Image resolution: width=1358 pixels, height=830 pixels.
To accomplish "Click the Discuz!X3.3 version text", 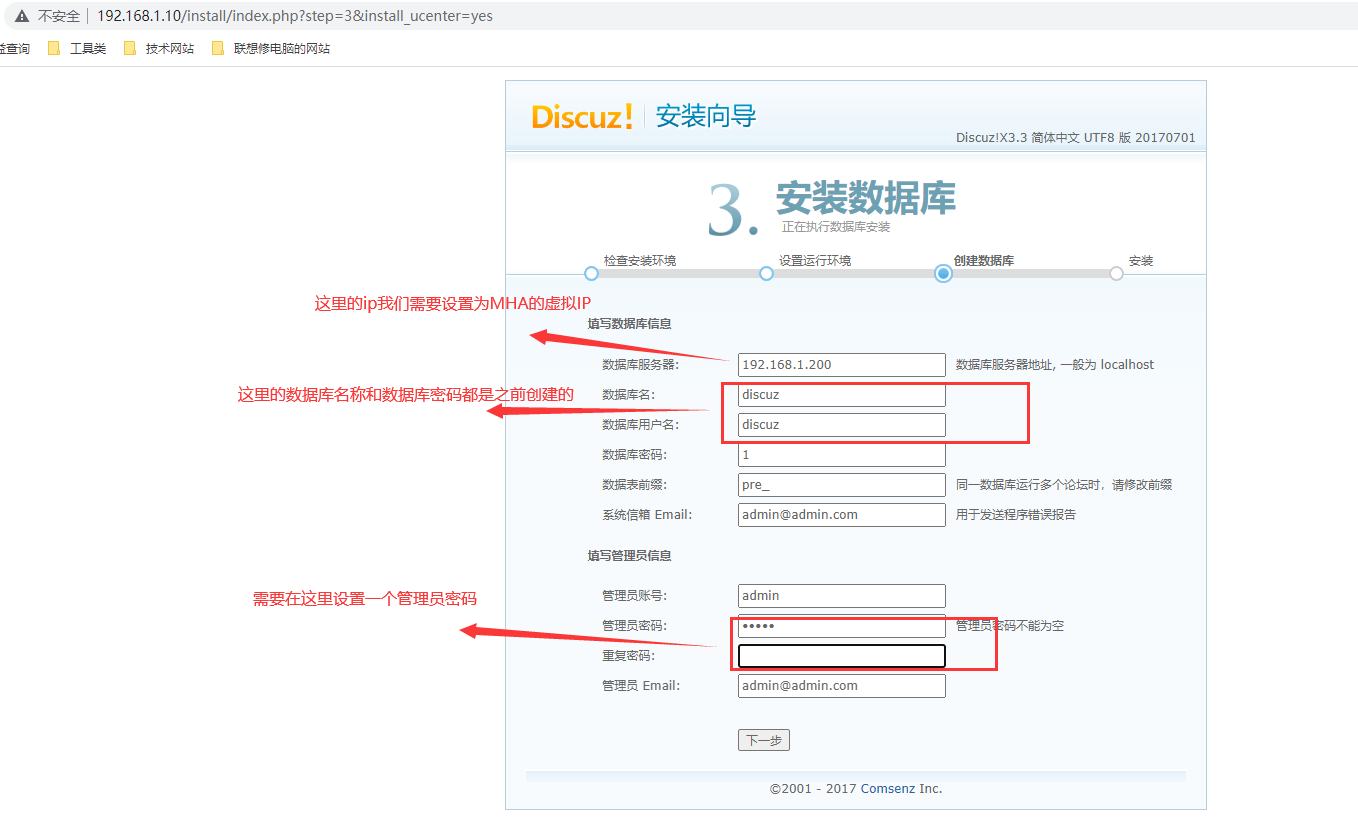I will click(x=1075, y=138).
